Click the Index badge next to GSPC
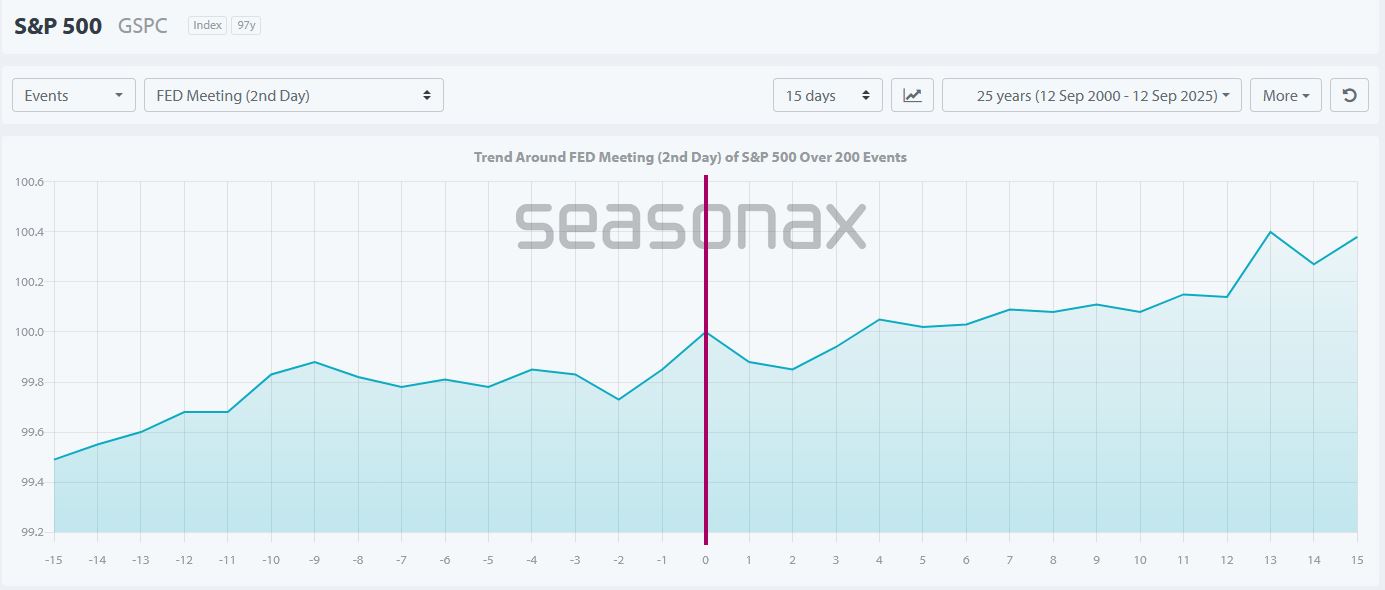This screenshot has width=1385, height=590. pos(207,25)
